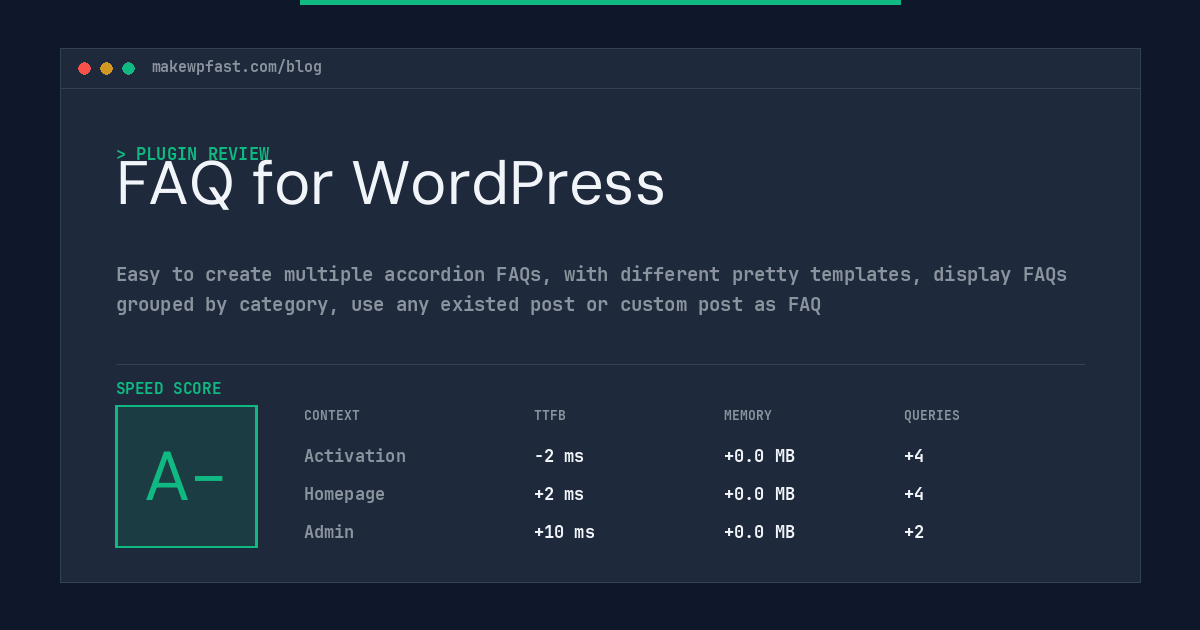This screenshot has height=630, width=1200.
Task: Click the '+10 ms' TTFB value
Action: coord(564,532)
